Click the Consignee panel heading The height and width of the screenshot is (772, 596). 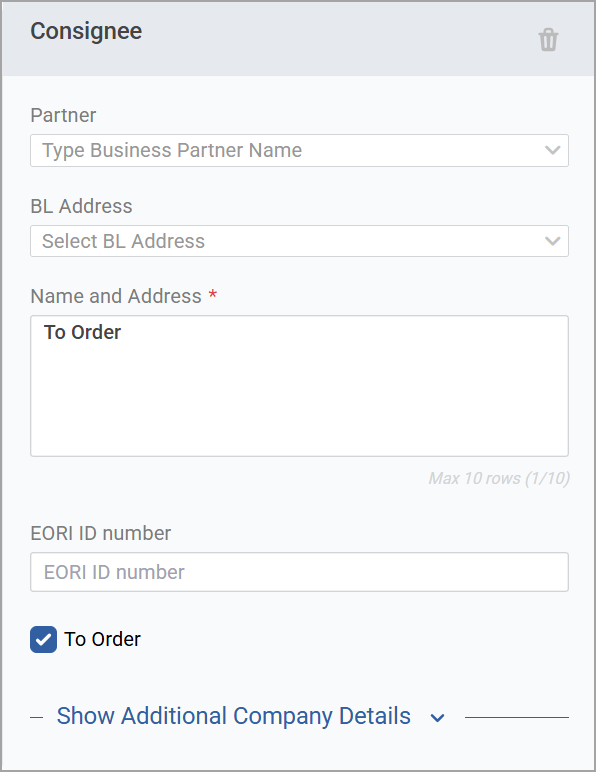point(86,32)
